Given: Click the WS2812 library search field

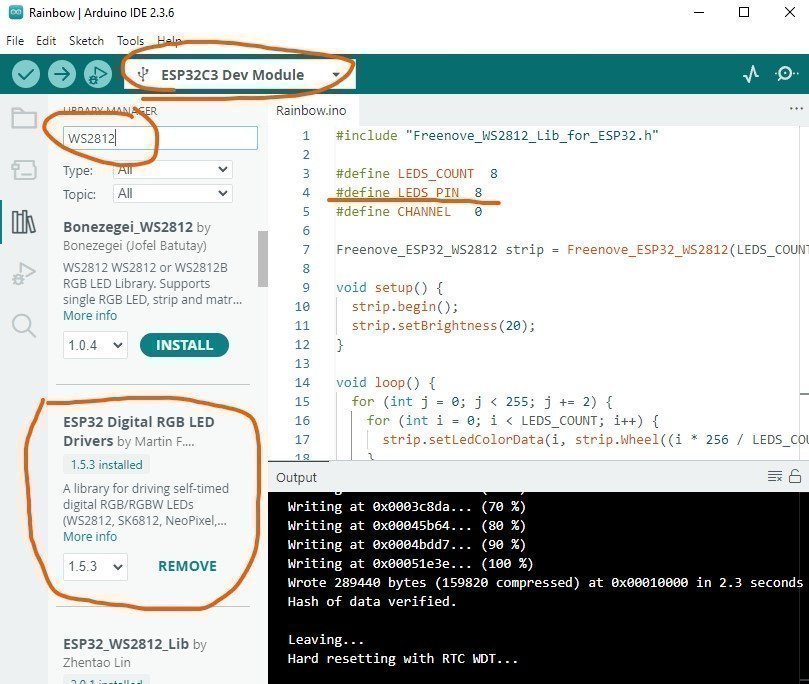Looking at the screenshot, I should (x=160, y=138).
